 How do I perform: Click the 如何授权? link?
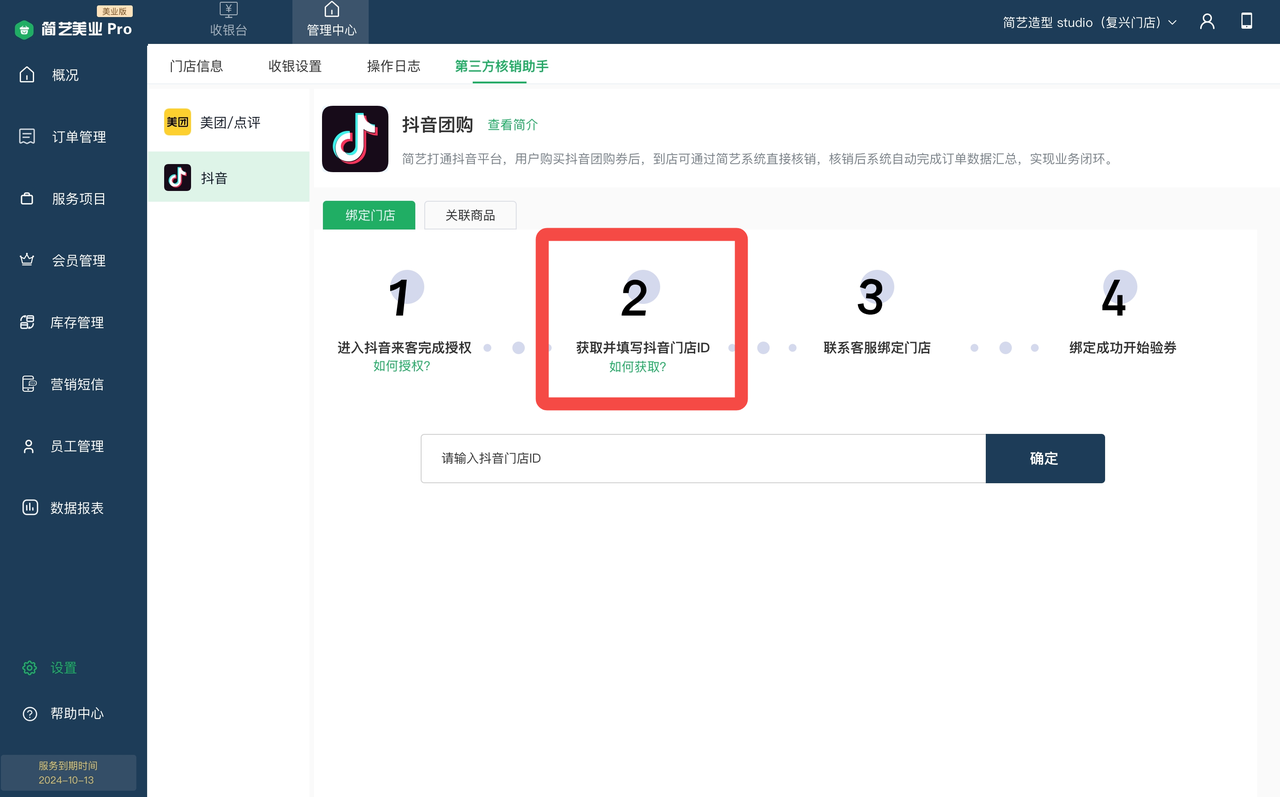pos(401,366)
